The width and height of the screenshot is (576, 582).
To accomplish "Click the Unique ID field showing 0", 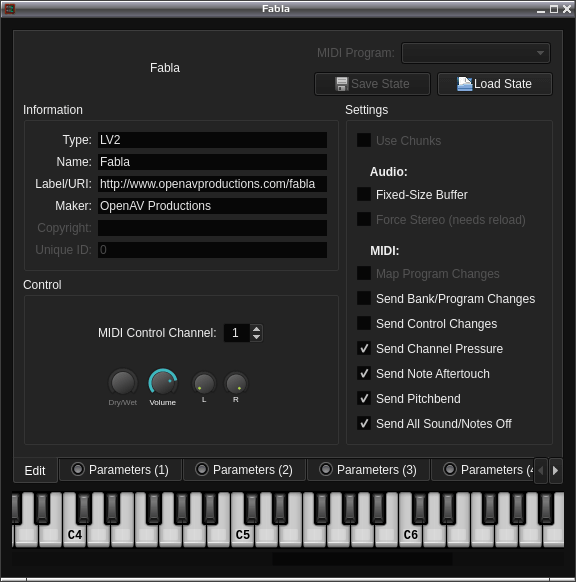I will 212,249.
